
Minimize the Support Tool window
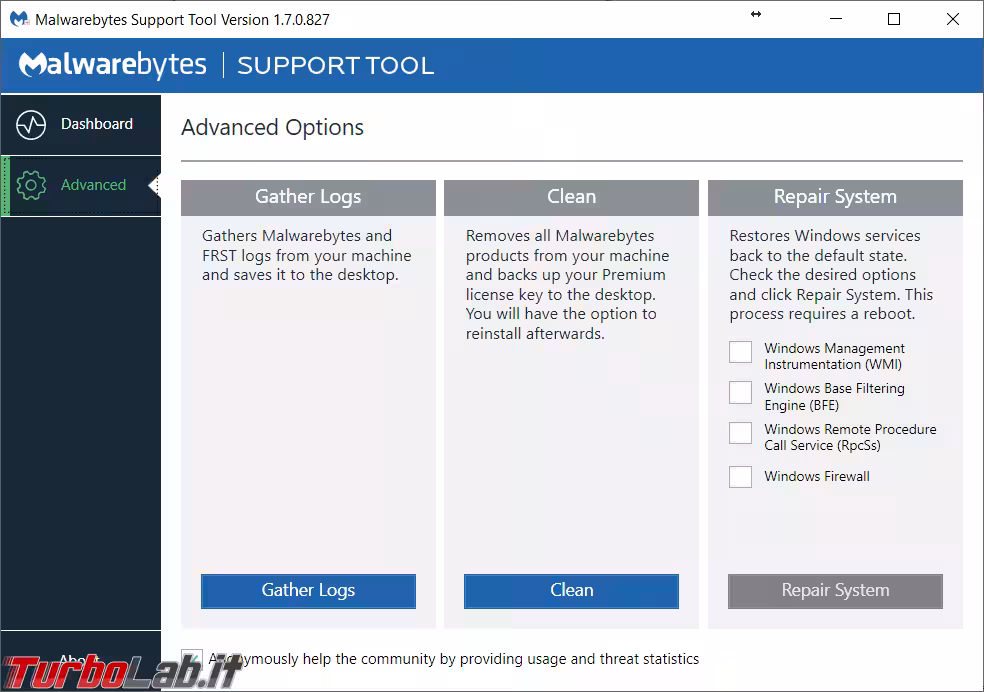(838, 19)
